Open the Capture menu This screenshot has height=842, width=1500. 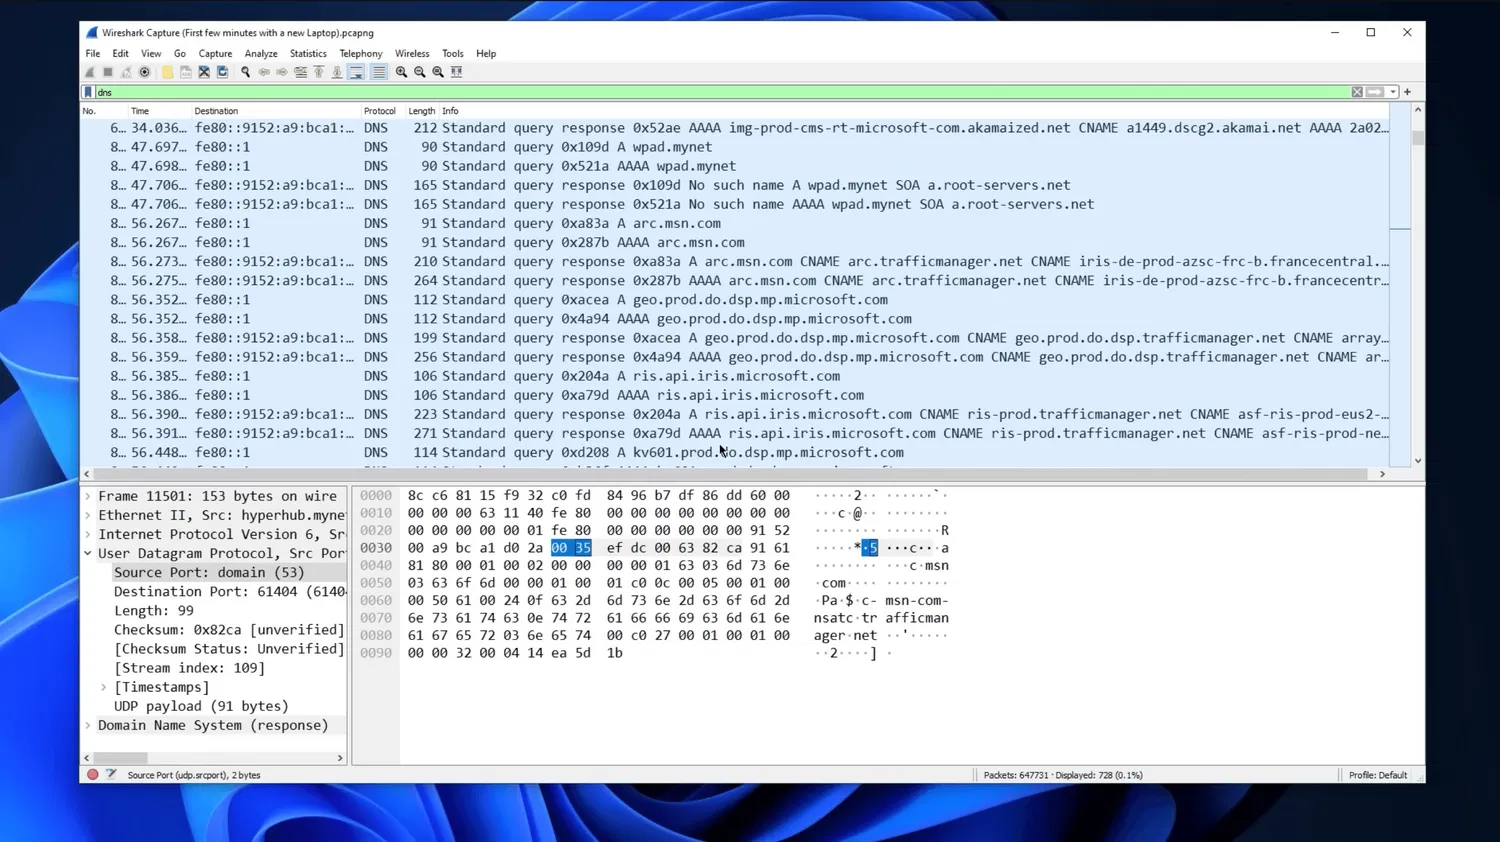pos(215,54)
